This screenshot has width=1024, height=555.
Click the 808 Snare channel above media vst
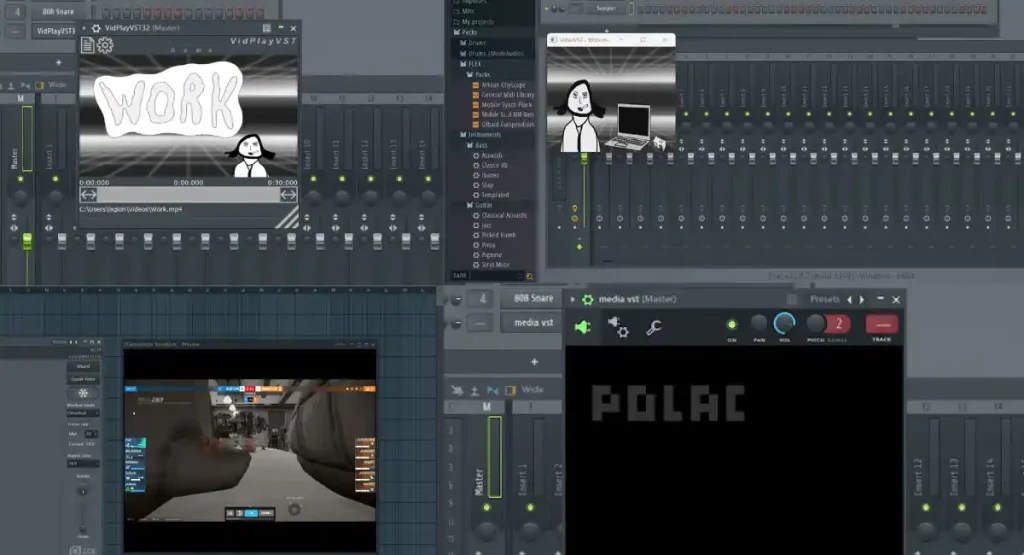(x=533, y=298)
